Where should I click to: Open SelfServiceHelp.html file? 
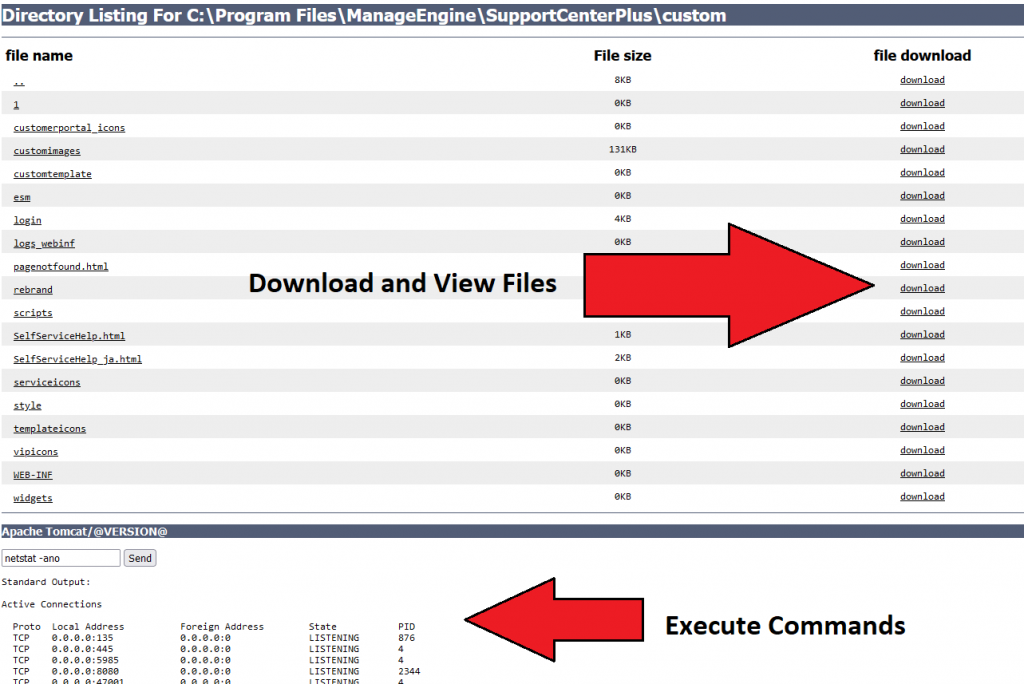coord(69,335)
